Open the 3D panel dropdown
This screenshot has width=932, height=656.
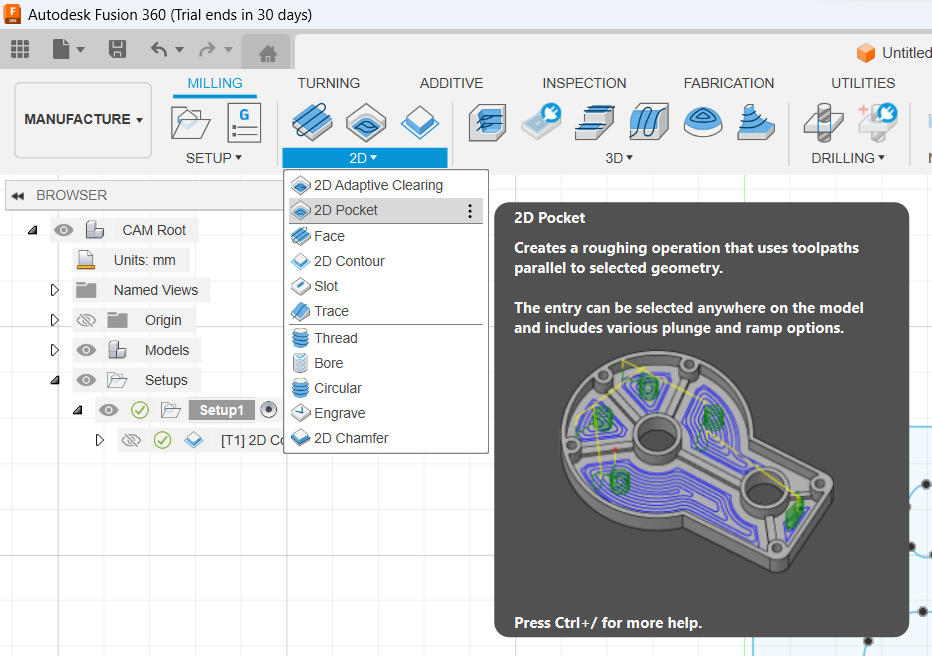click(x=619, y=158)
